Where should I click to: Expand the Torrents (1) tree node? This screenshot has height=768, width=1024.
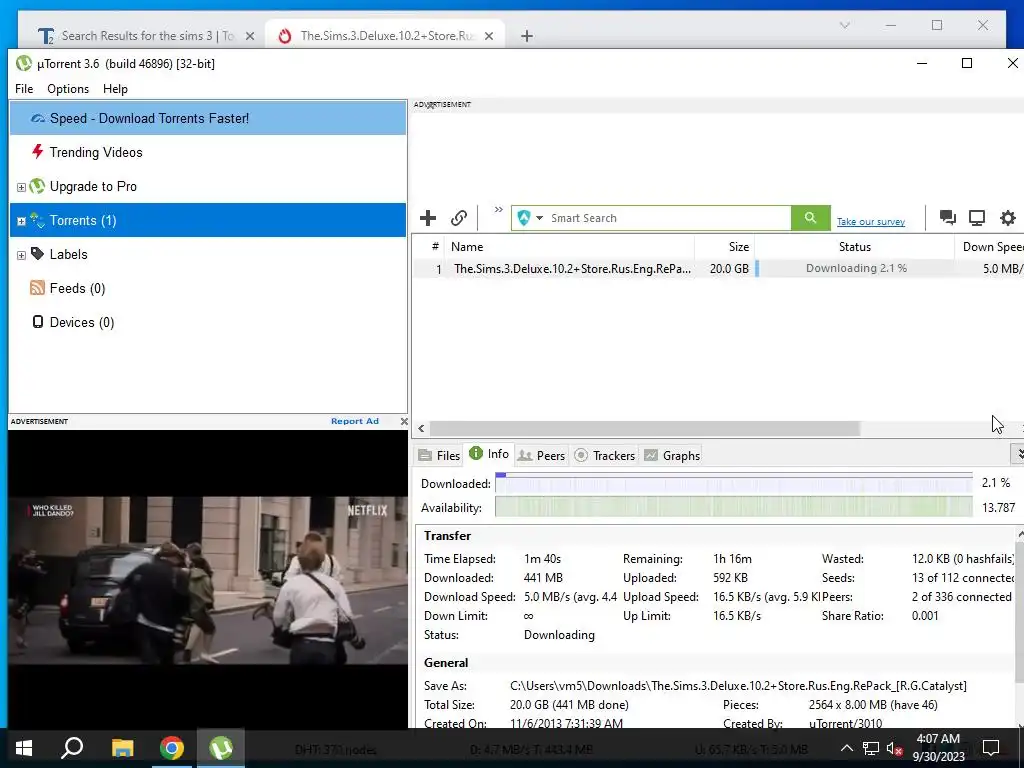tap(21, 221)
